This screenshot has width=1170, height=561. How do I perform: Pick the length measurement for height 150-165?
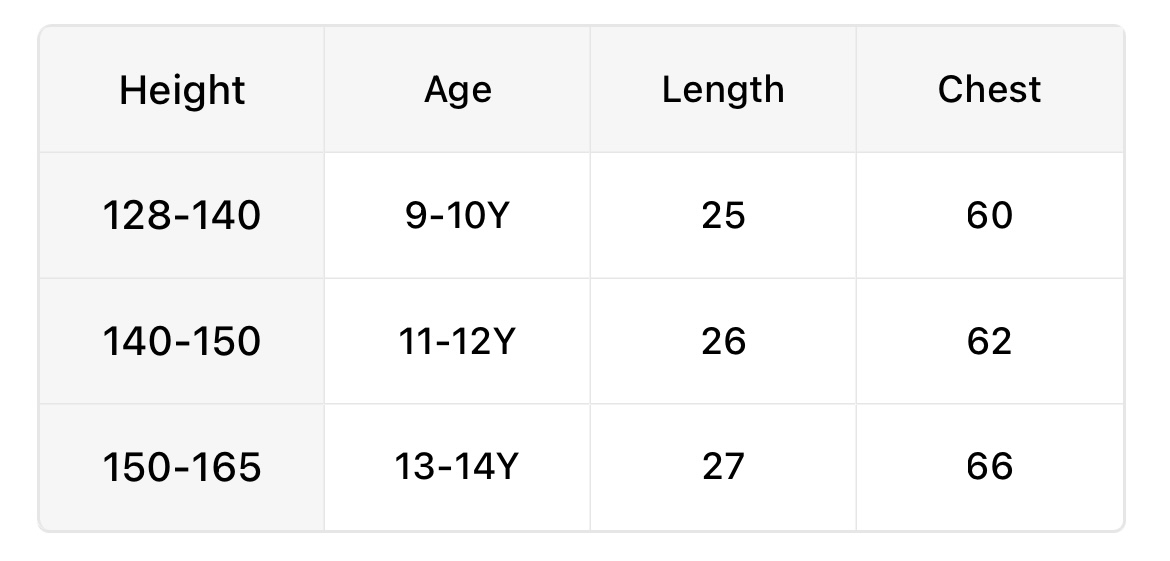coord(723,467)
